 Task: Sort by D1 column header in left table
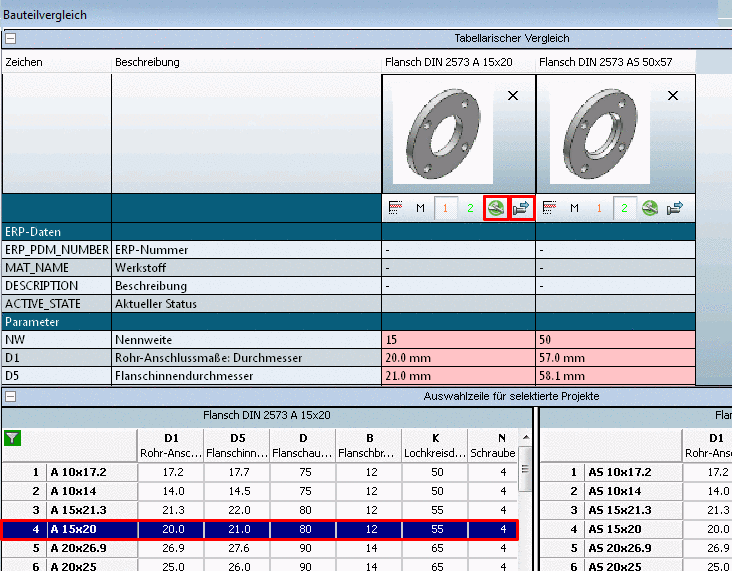point(170,445)
